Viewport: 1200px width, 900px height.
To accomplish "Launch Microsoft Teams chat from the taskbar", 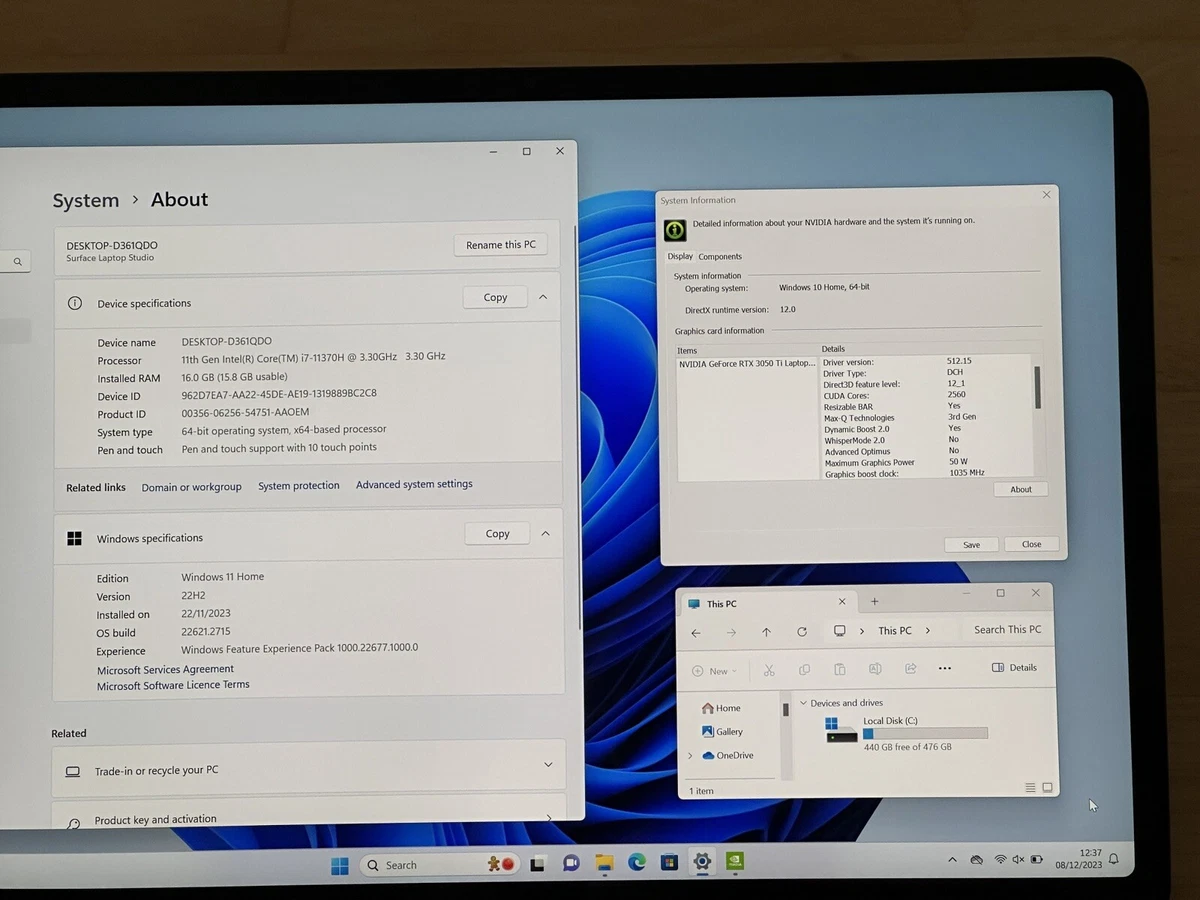I will tap(571, 863).
